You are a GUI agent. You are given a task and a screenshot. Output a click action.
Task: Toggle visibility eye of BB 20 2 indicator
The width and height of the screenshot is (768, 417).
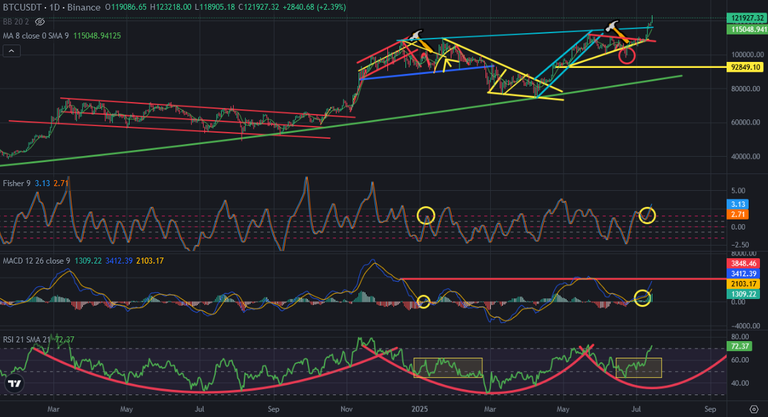tap(40, 22)
